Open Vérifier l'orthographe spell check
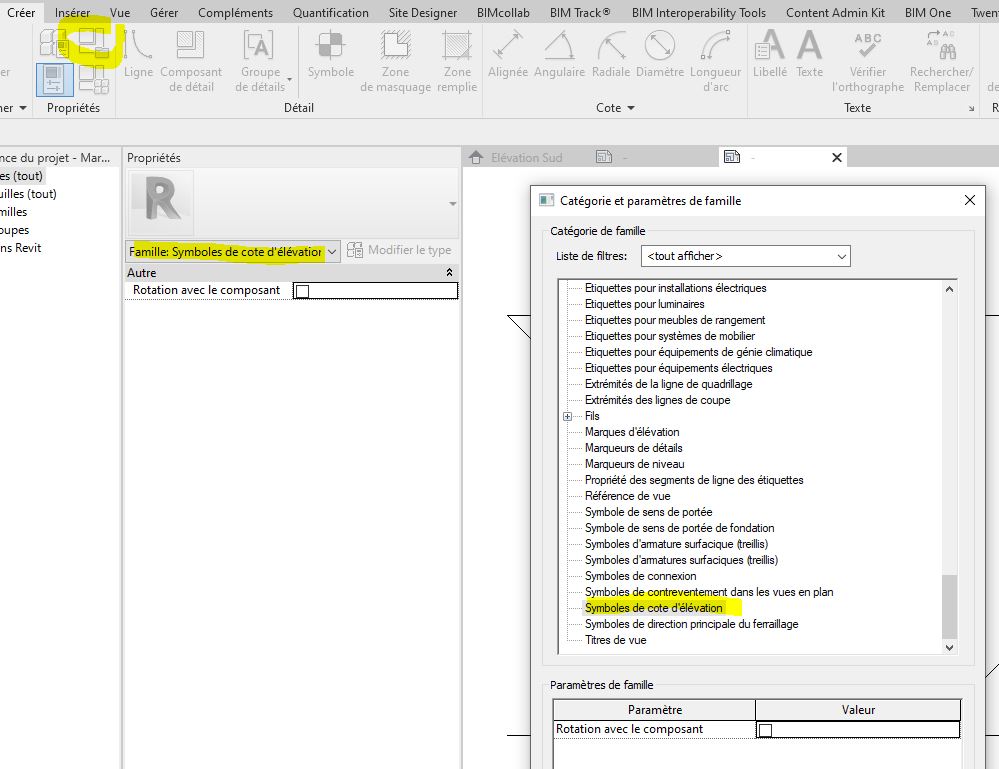 point(867,56)
